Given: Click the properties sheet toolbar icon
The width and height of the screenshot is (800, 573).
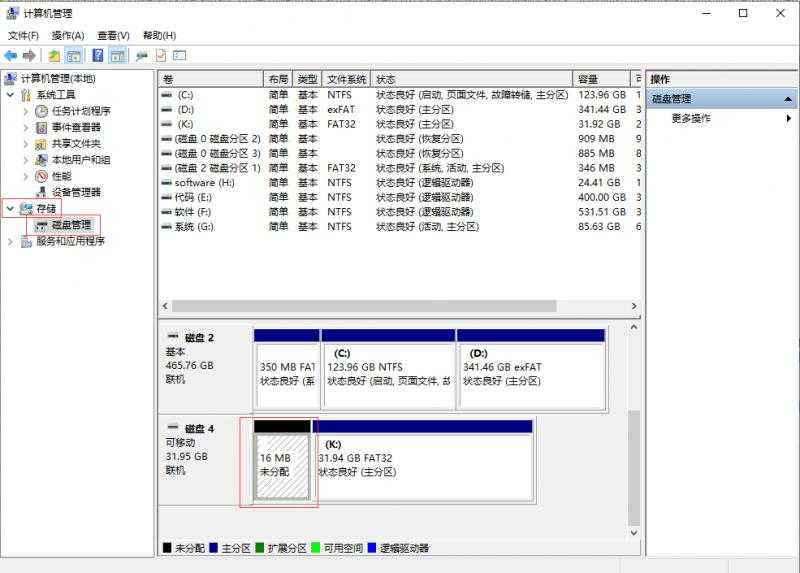Looking at the screenshot, I should (161, 56).
